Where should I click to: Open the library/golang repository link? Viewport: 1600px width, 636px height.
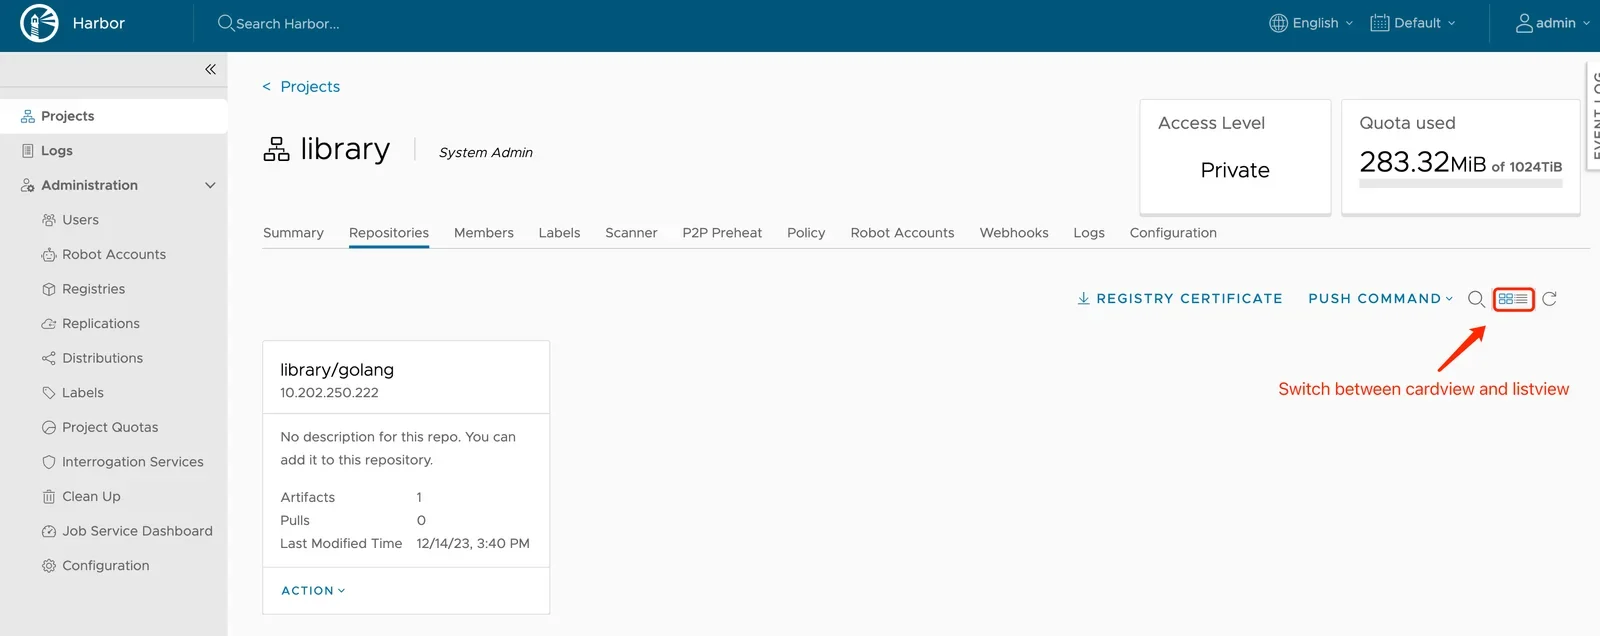click(x=337, y=370)
